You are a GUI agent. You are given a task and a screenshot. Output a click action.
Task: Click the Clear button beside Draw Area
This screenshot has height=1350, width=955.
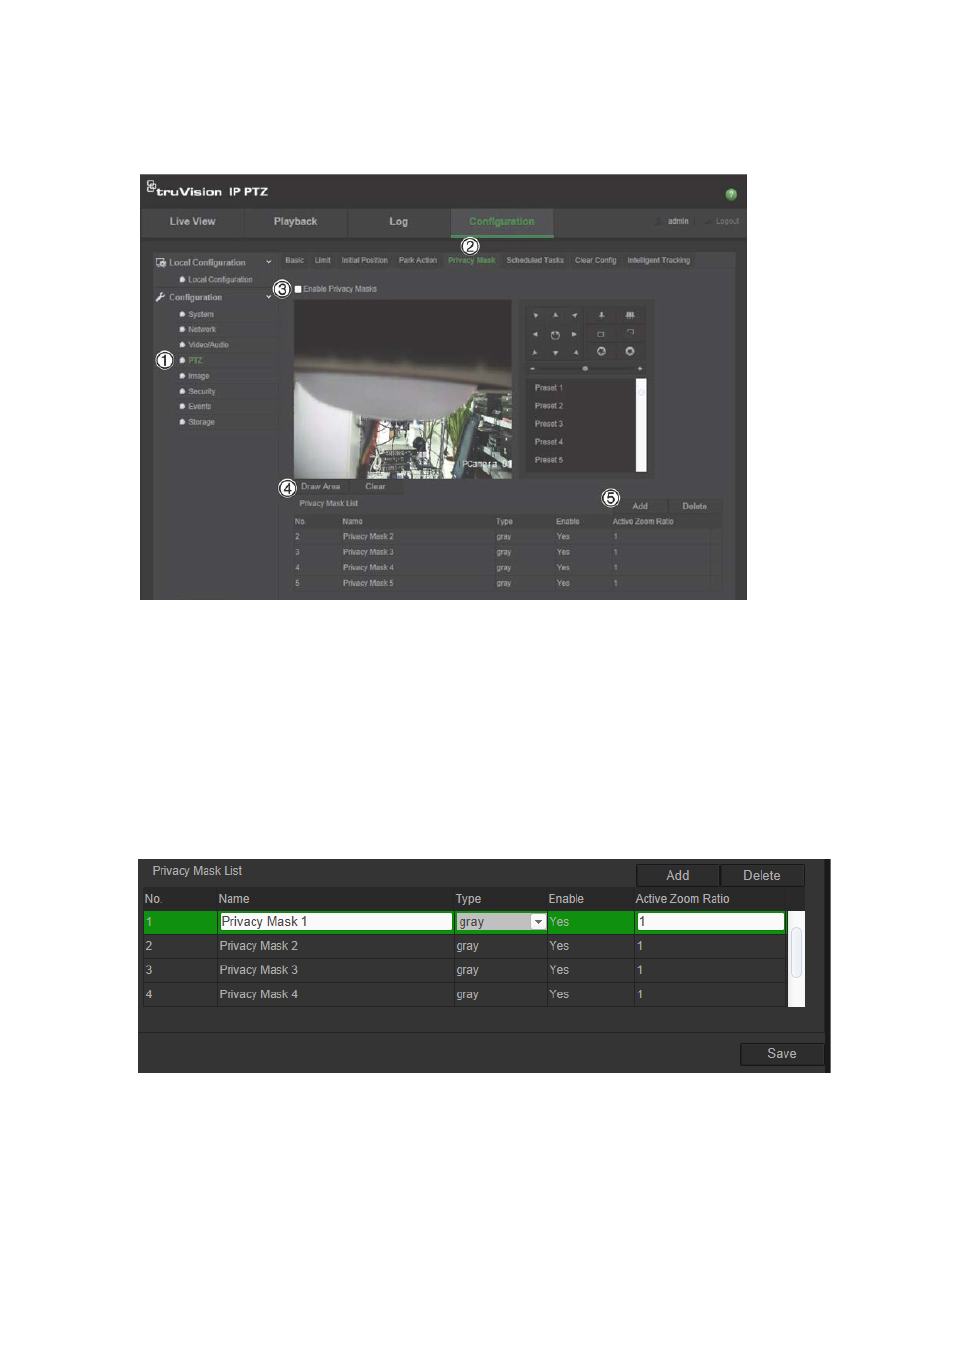pos(376,487)
